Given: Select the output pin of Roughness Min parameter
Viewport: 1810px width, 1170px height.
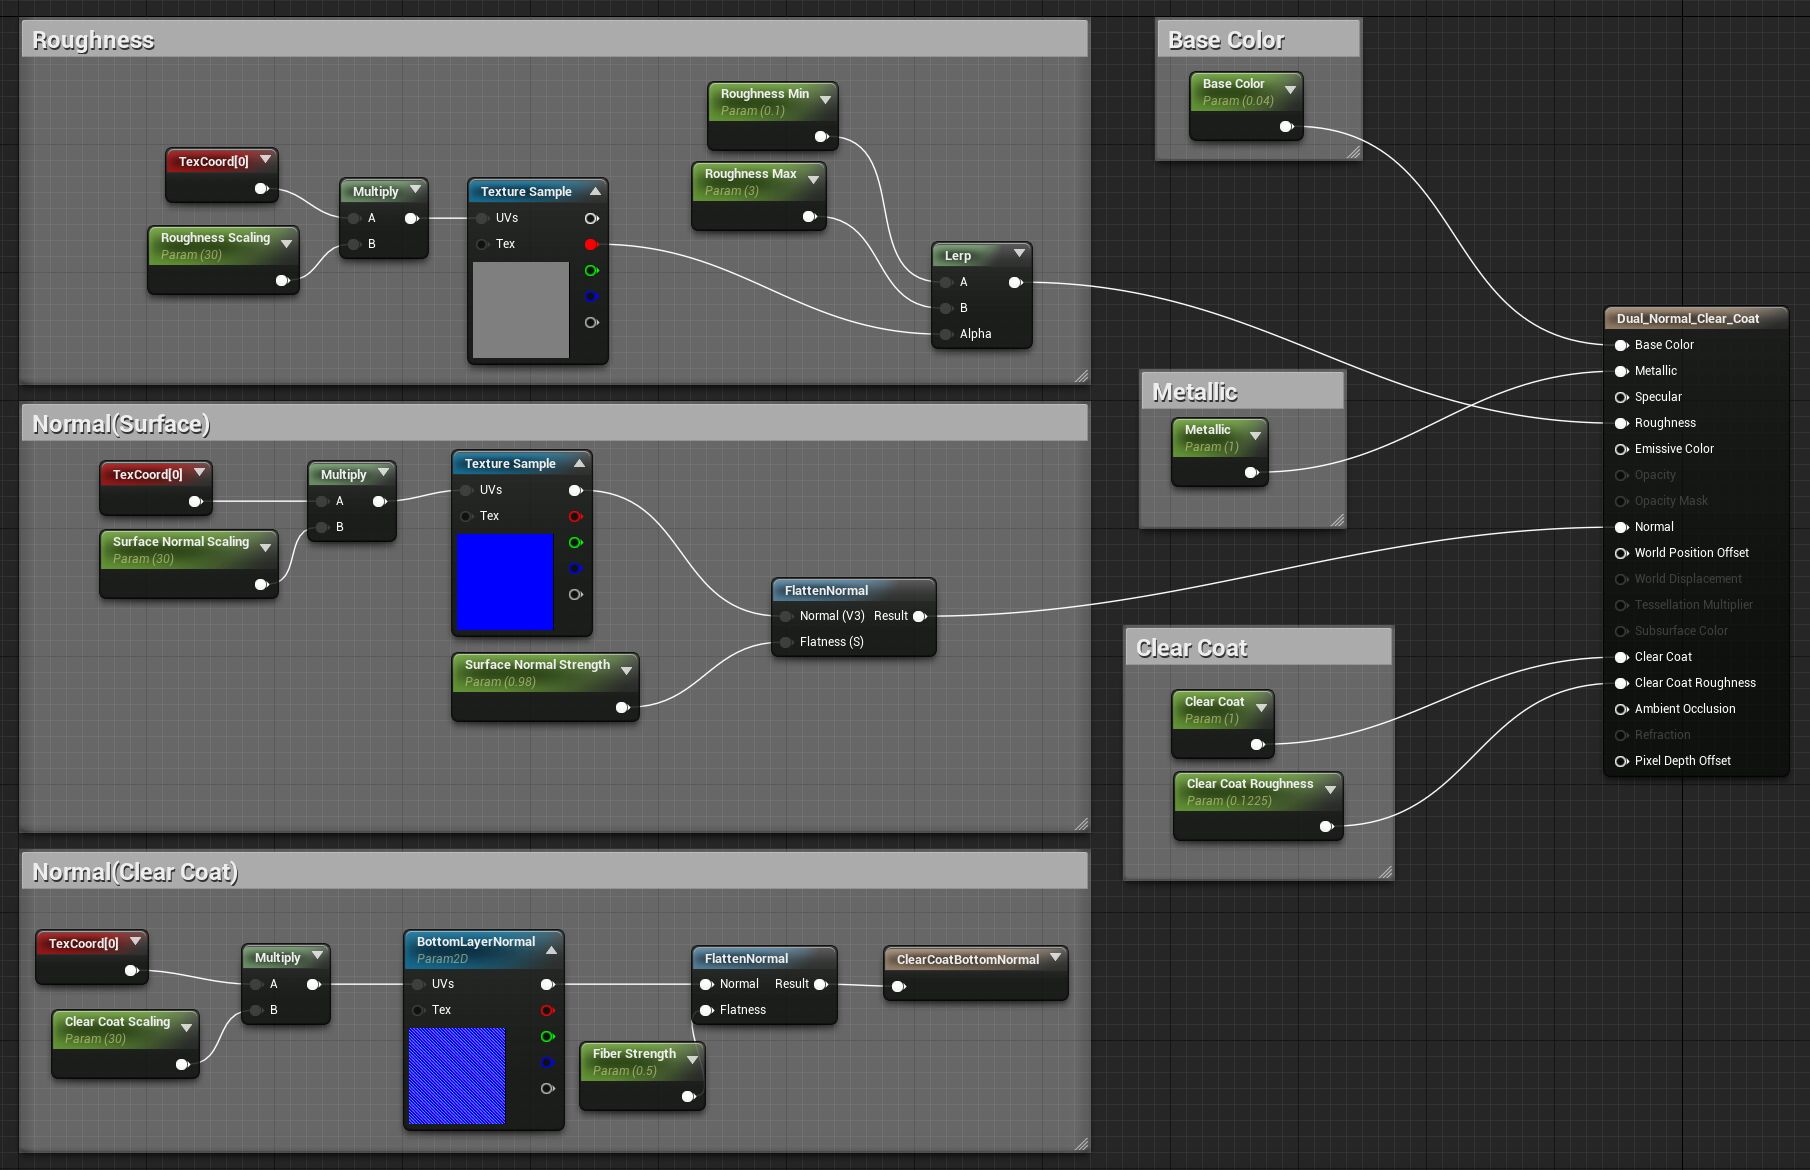Looking at the screenshot, I should pos(822,138).
